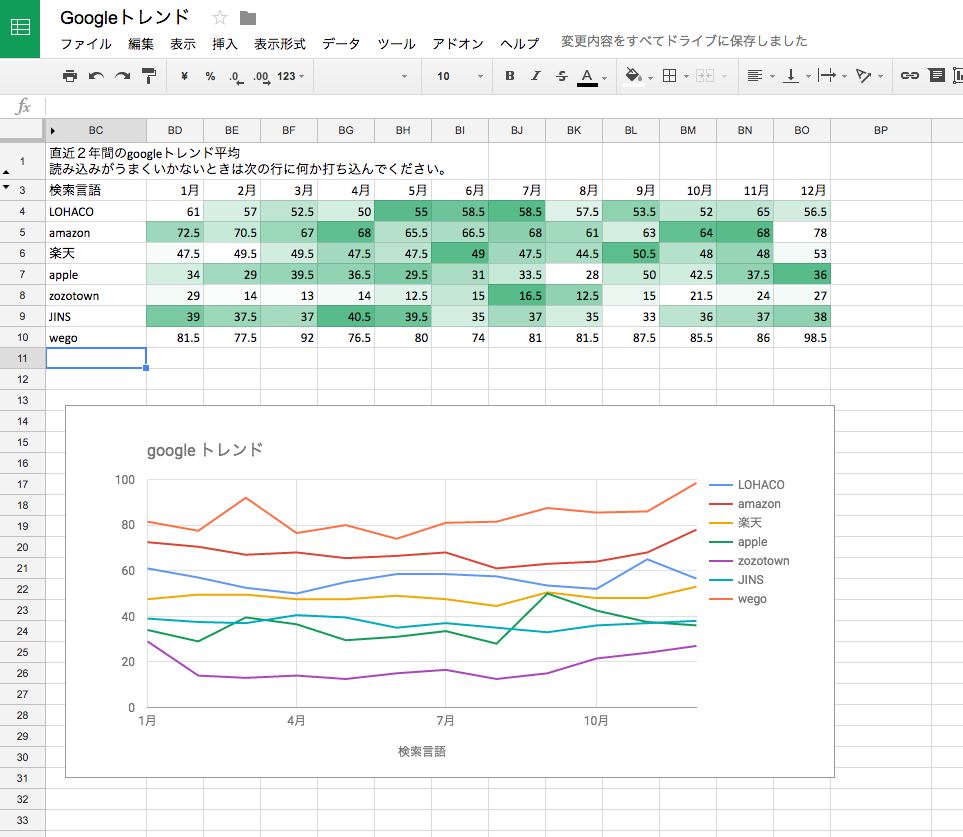The height and width of the screenshot is (837, 963).
Task: Open the ツール menu
Action: 397,44
